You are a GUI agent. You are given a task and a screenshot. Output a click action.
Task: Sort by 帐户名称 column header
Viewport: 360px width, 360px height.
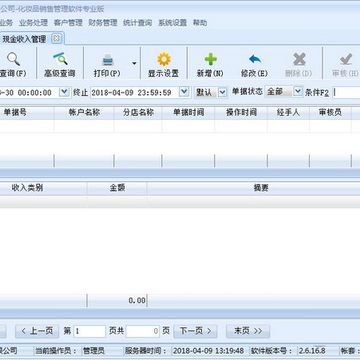pyautogui.click(x=84, y=112)
